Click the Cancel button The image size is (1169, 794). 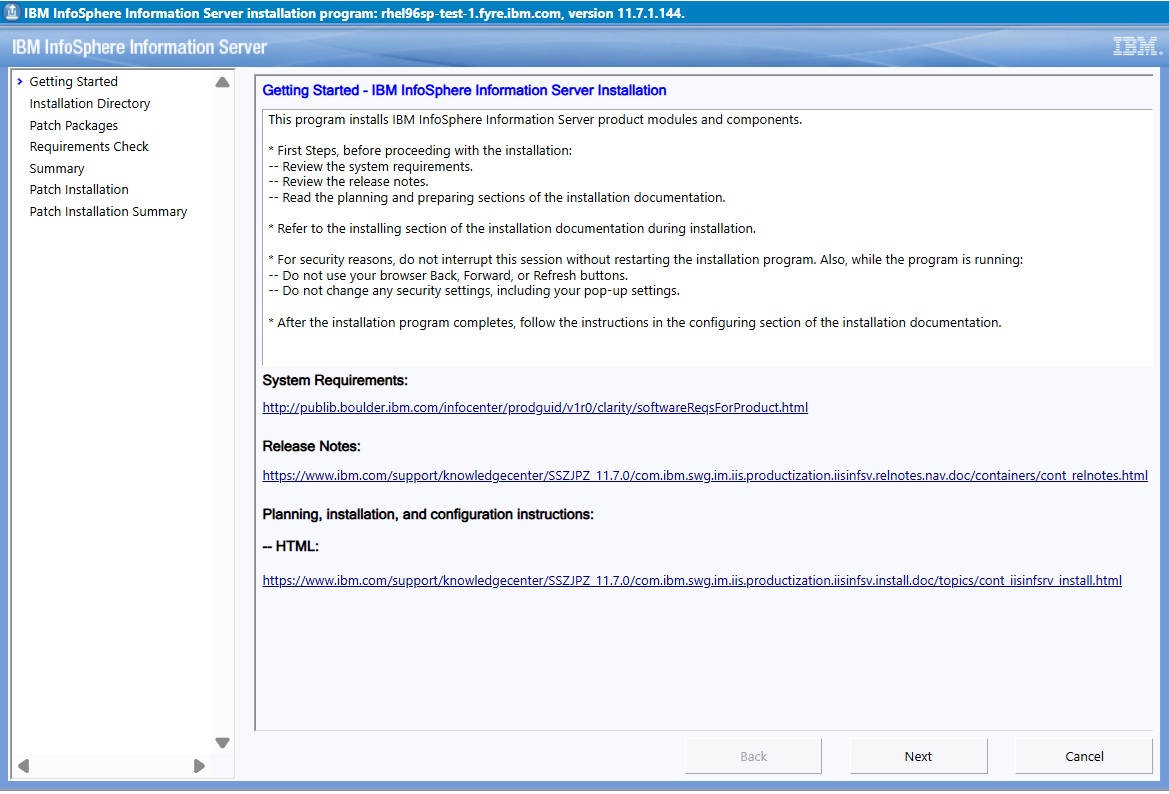click(x=1084, y=756)
